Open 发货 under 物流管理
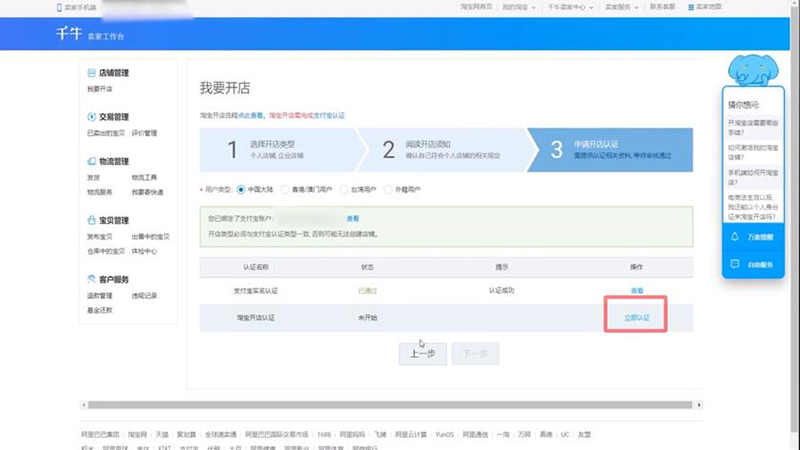Image resolution: width=800 pixels, height=450 pixels. tap(93, 178)
